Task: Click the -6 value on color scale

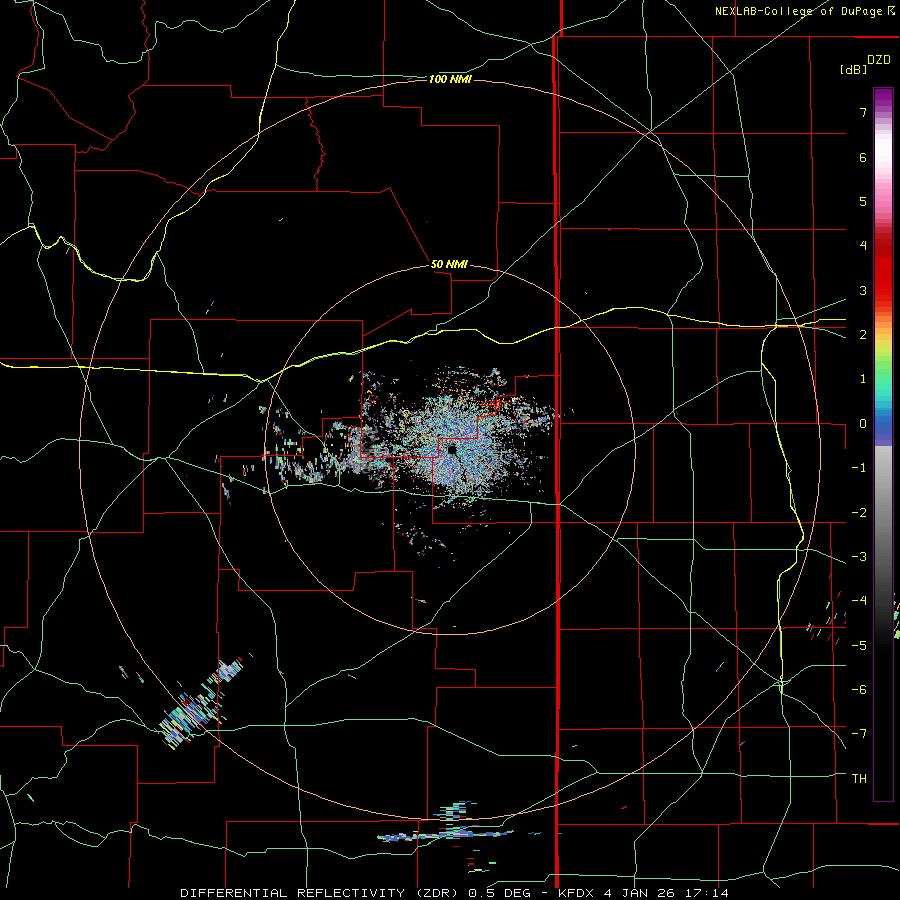Action: [x=859, y=690]
